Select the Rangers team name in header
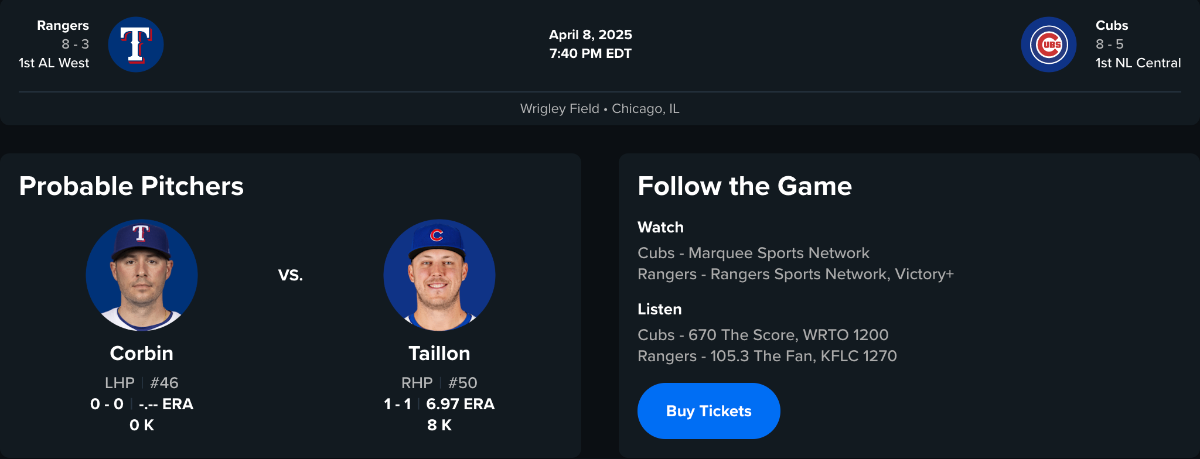The width and height of the screenshot is (1200, 459). [x=65, y=25]
